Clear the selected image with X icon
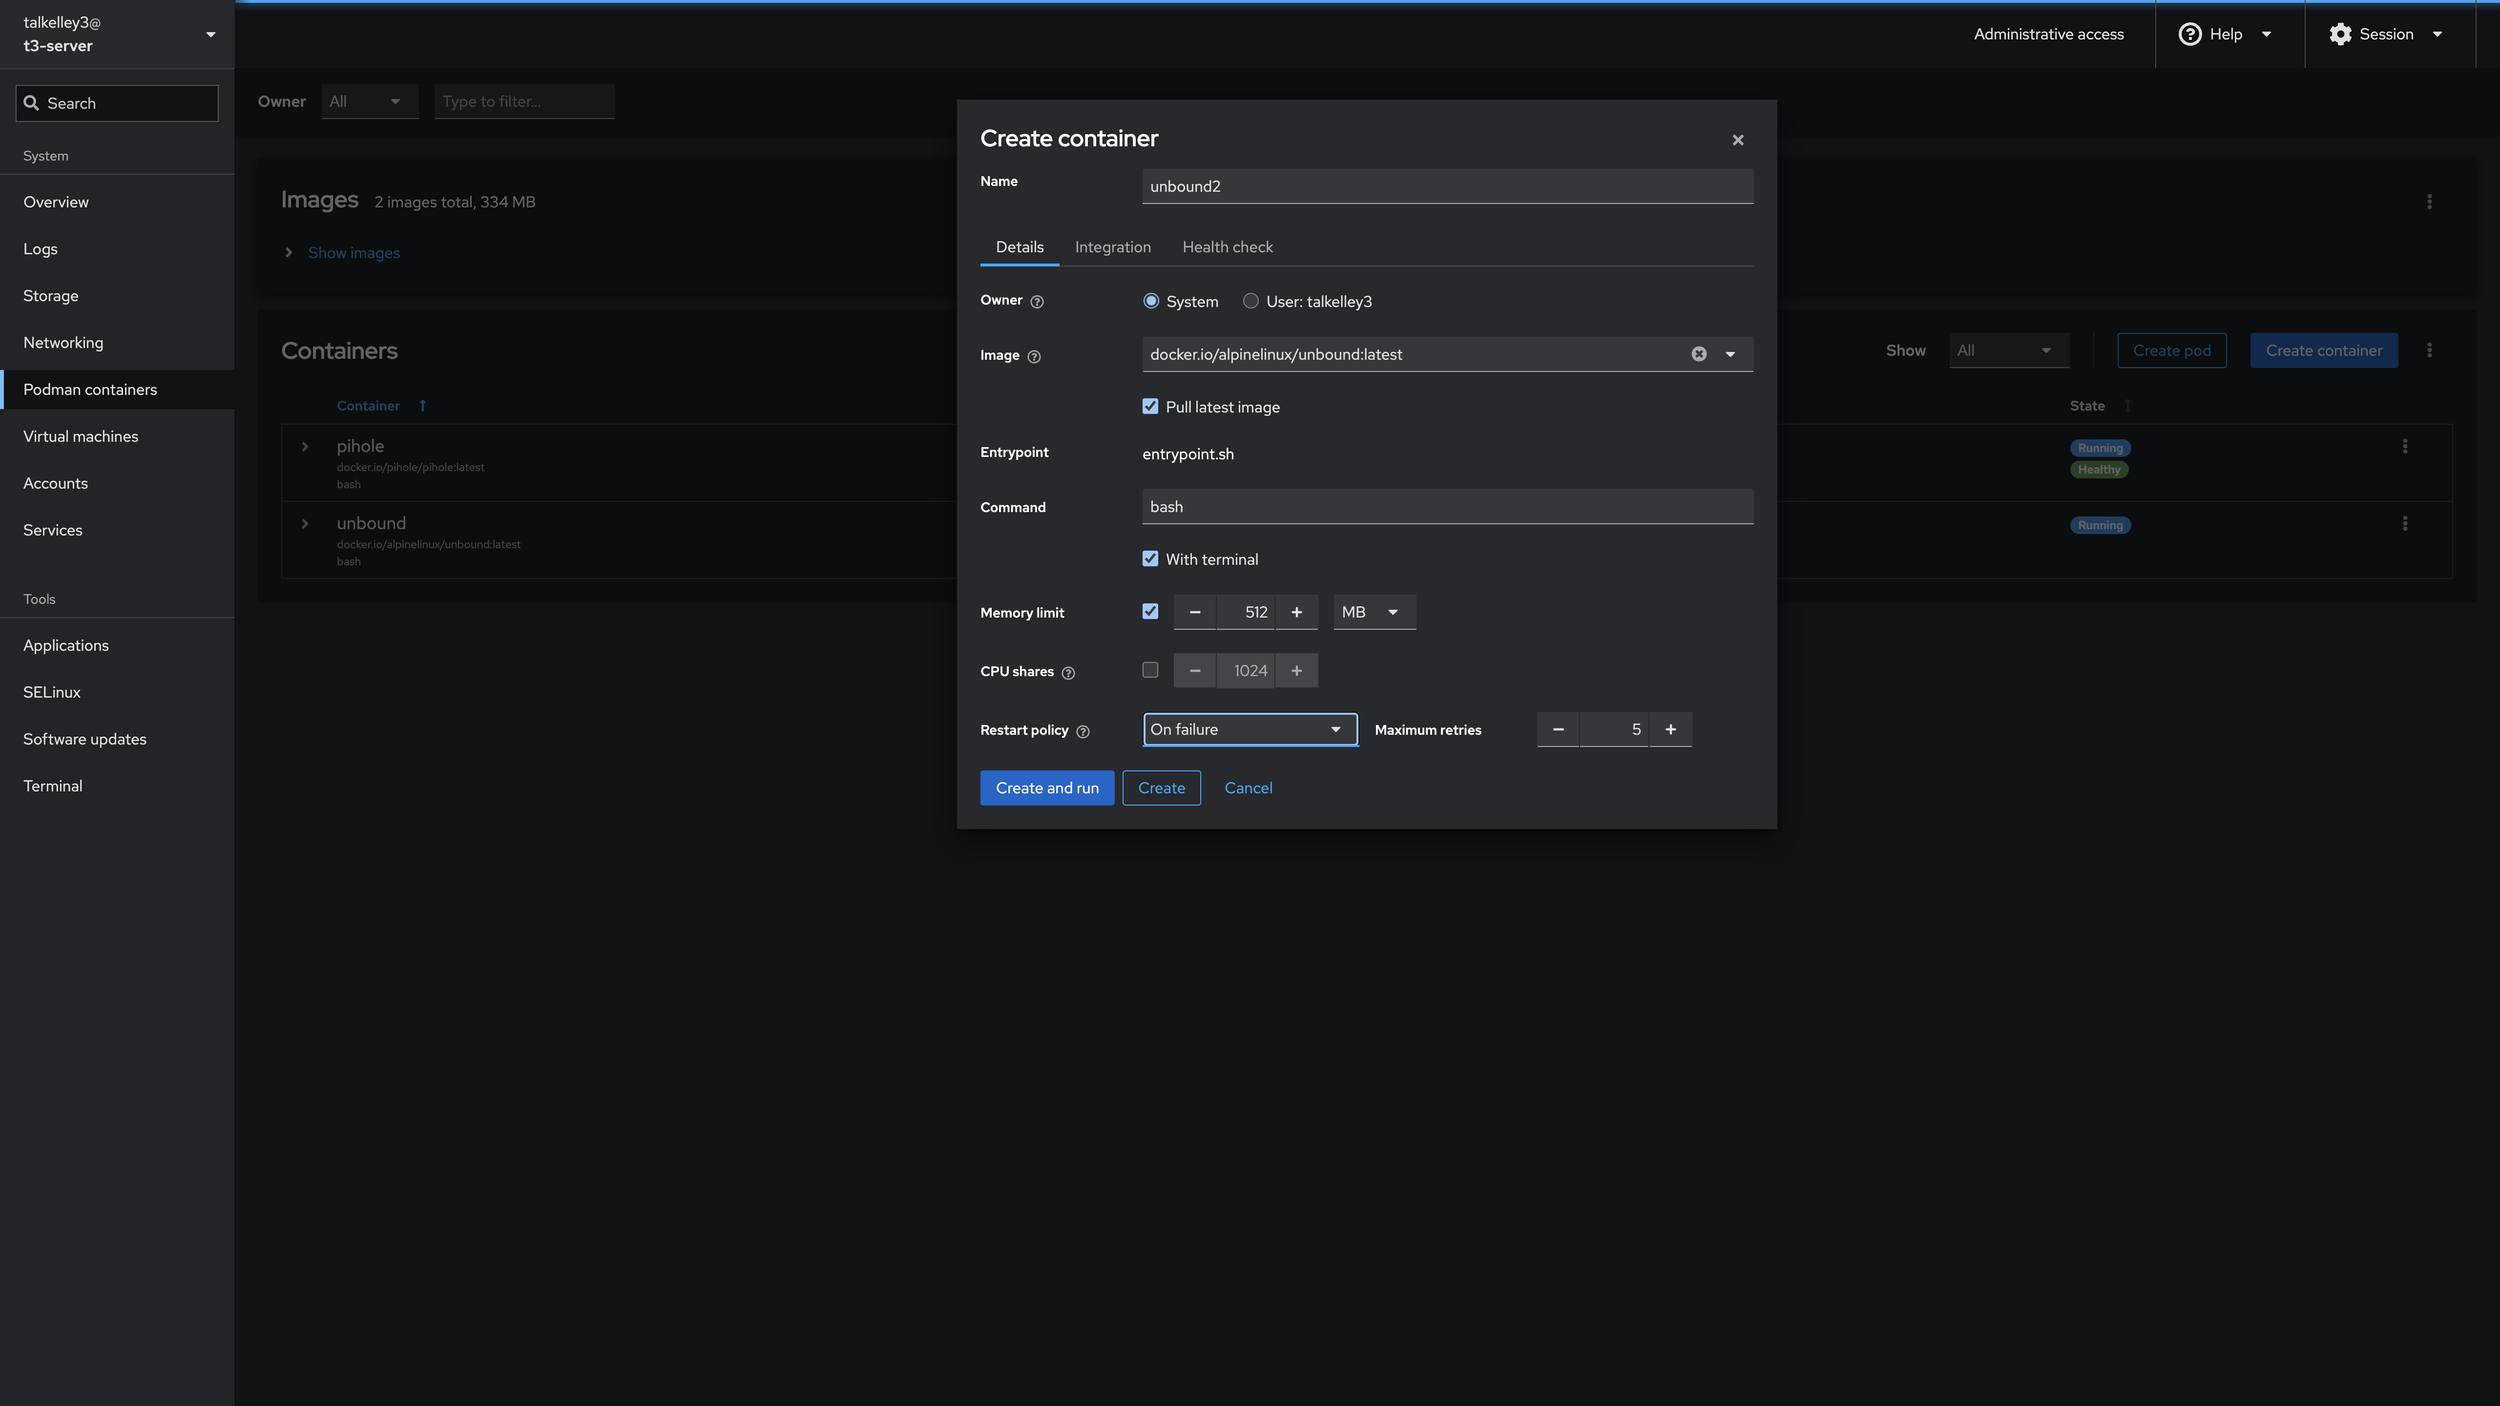Viewport: 2500px width, 1406px height. coord(1698,354)
